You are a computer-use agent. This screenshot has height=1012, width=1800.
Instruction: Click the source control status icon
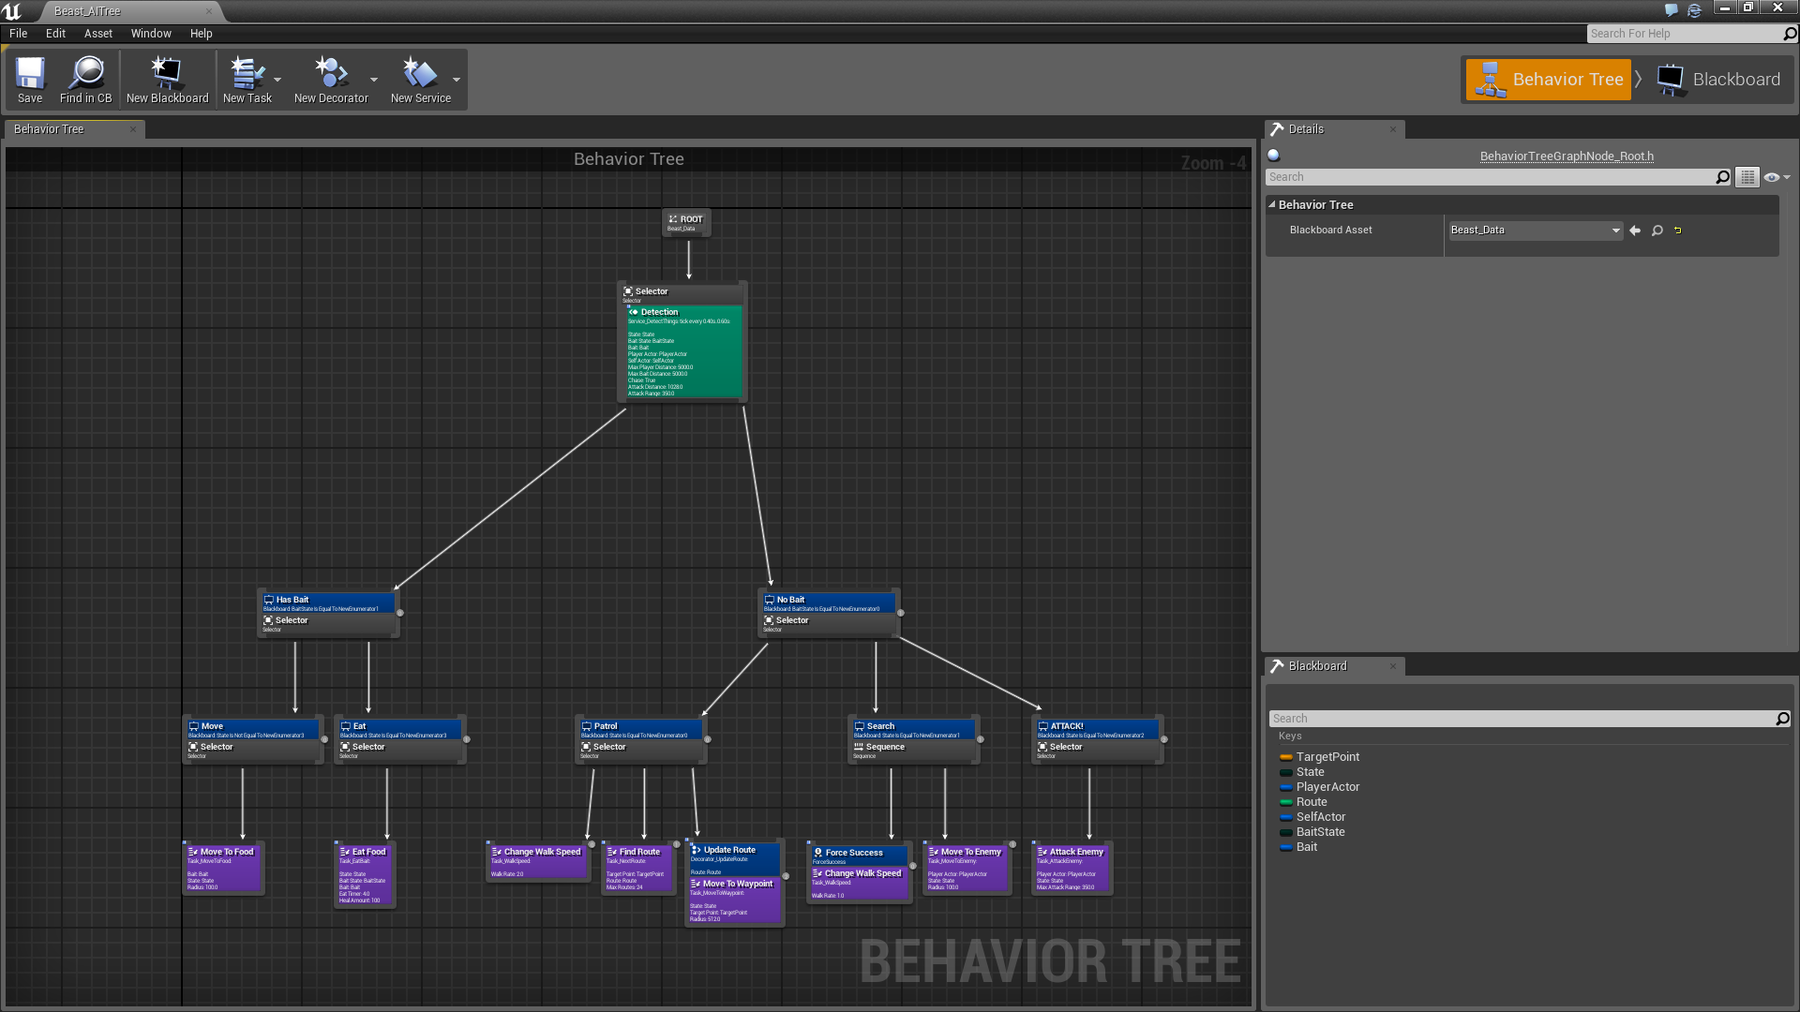tap(1694, 10)
